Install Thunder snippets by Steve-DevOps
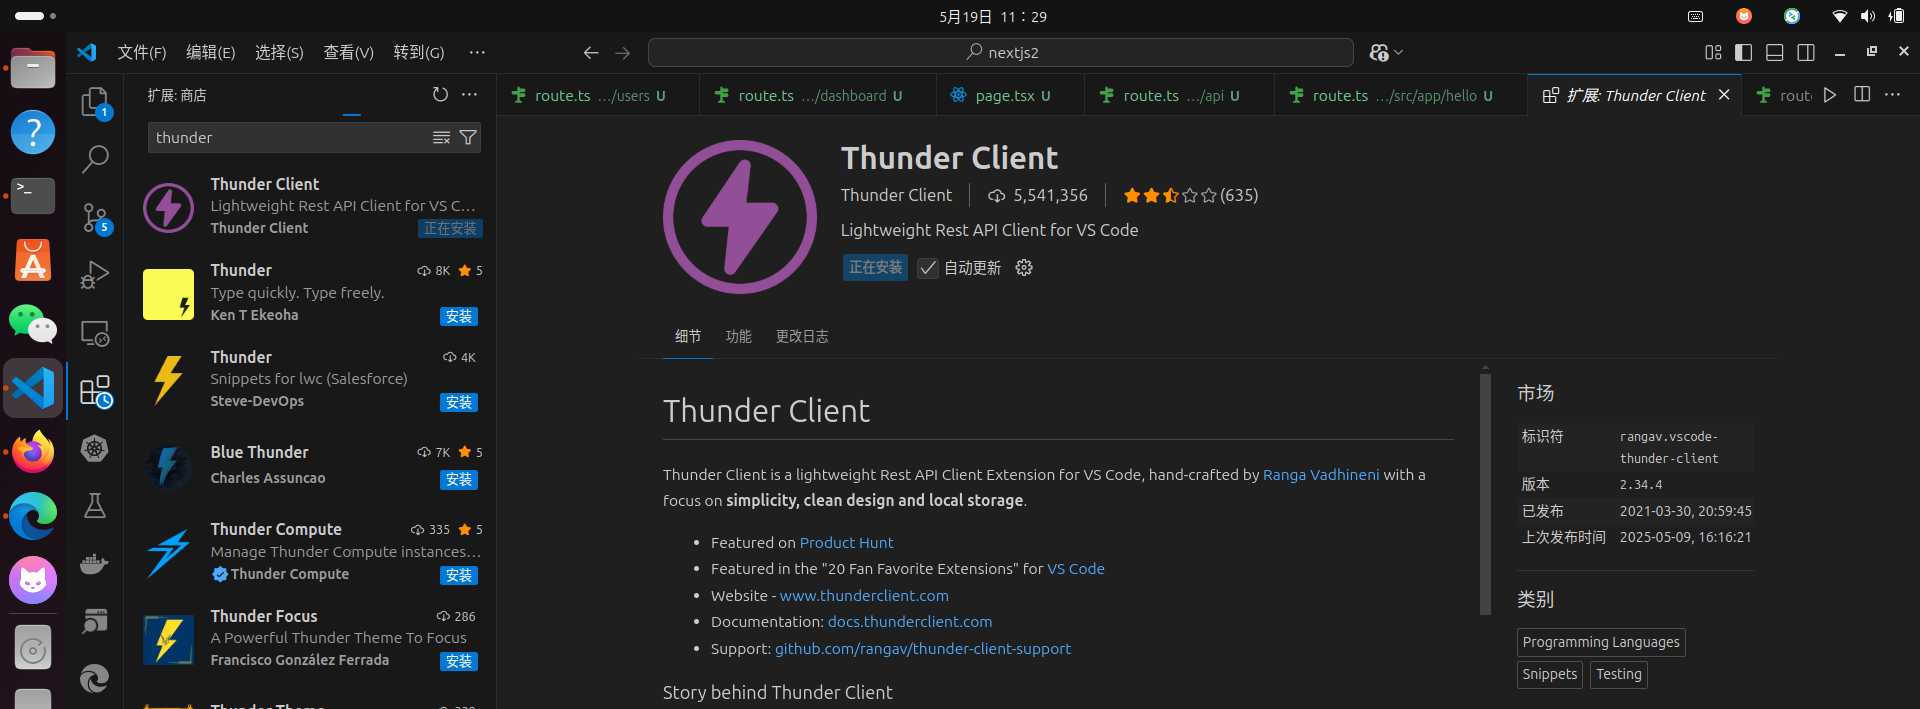 point(459,402)
